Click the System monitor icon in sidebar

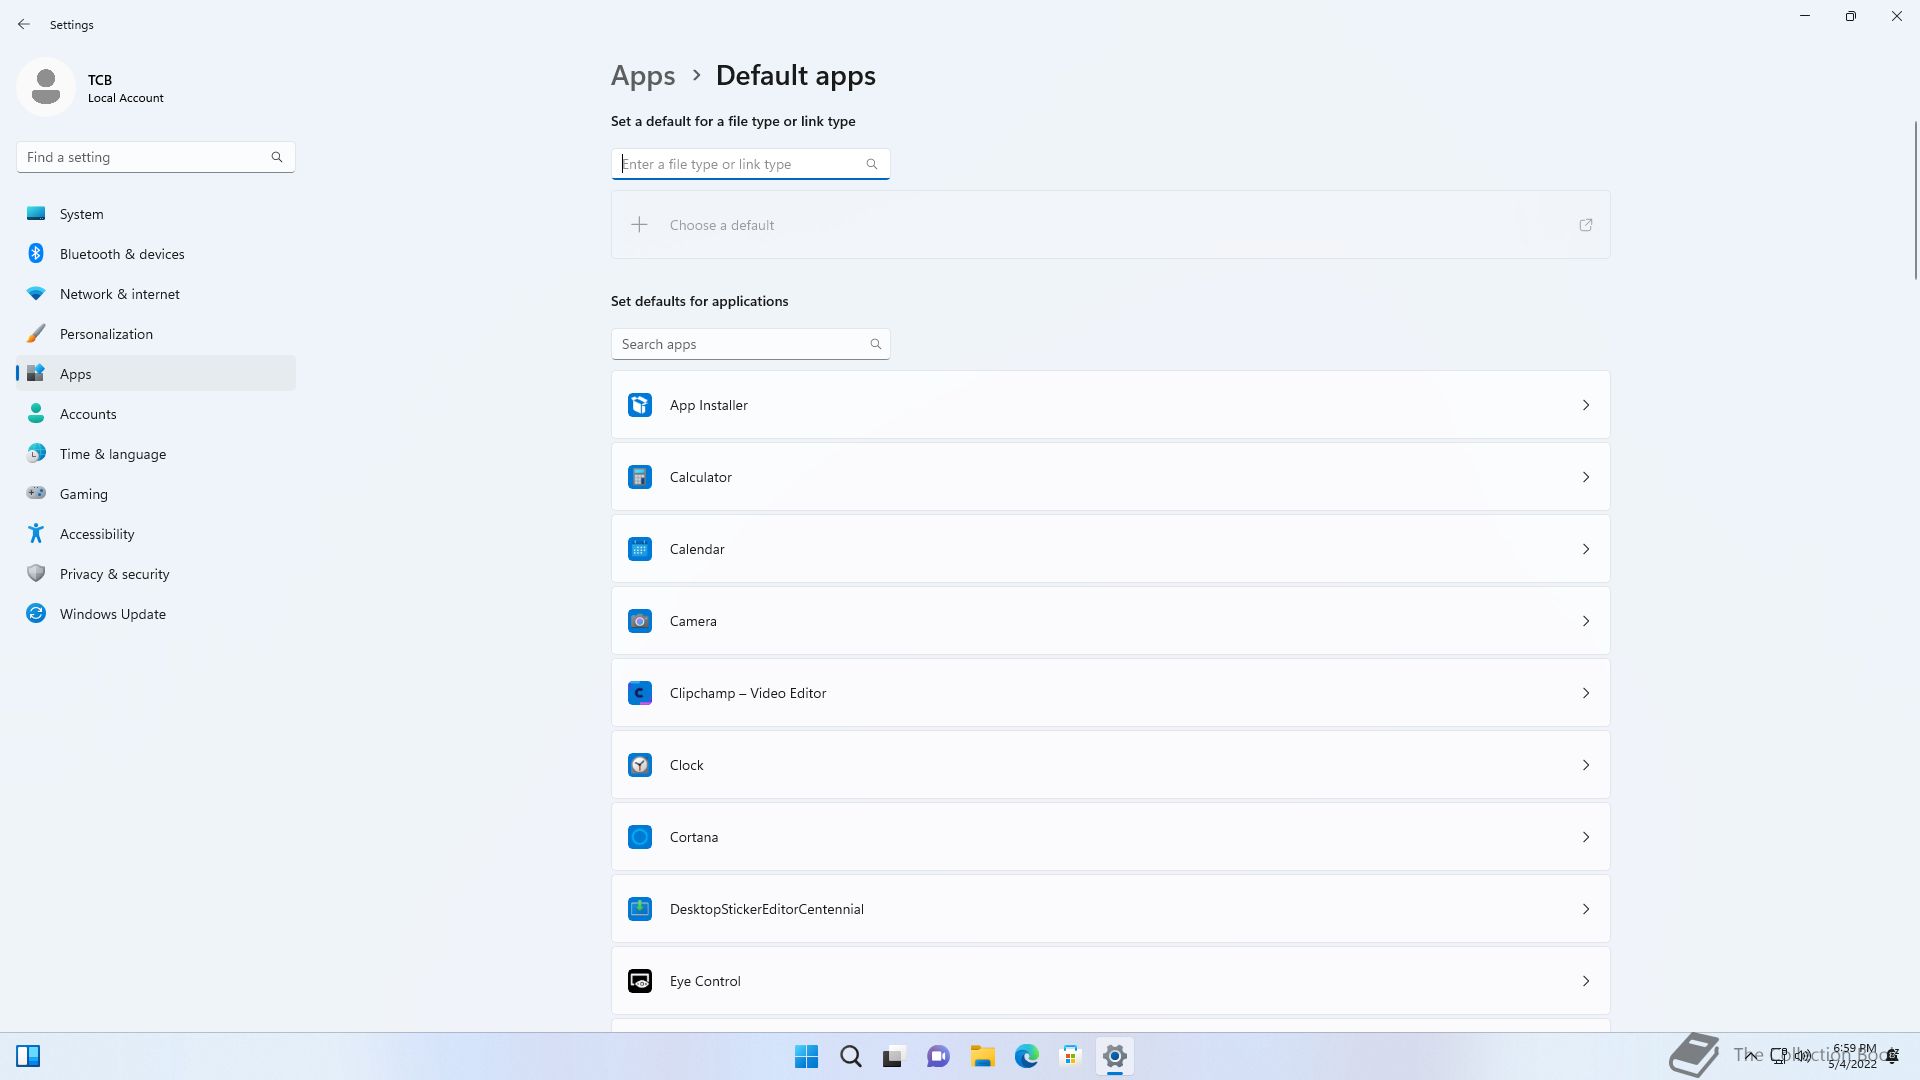pyautogui.click(x=36, y=214)
